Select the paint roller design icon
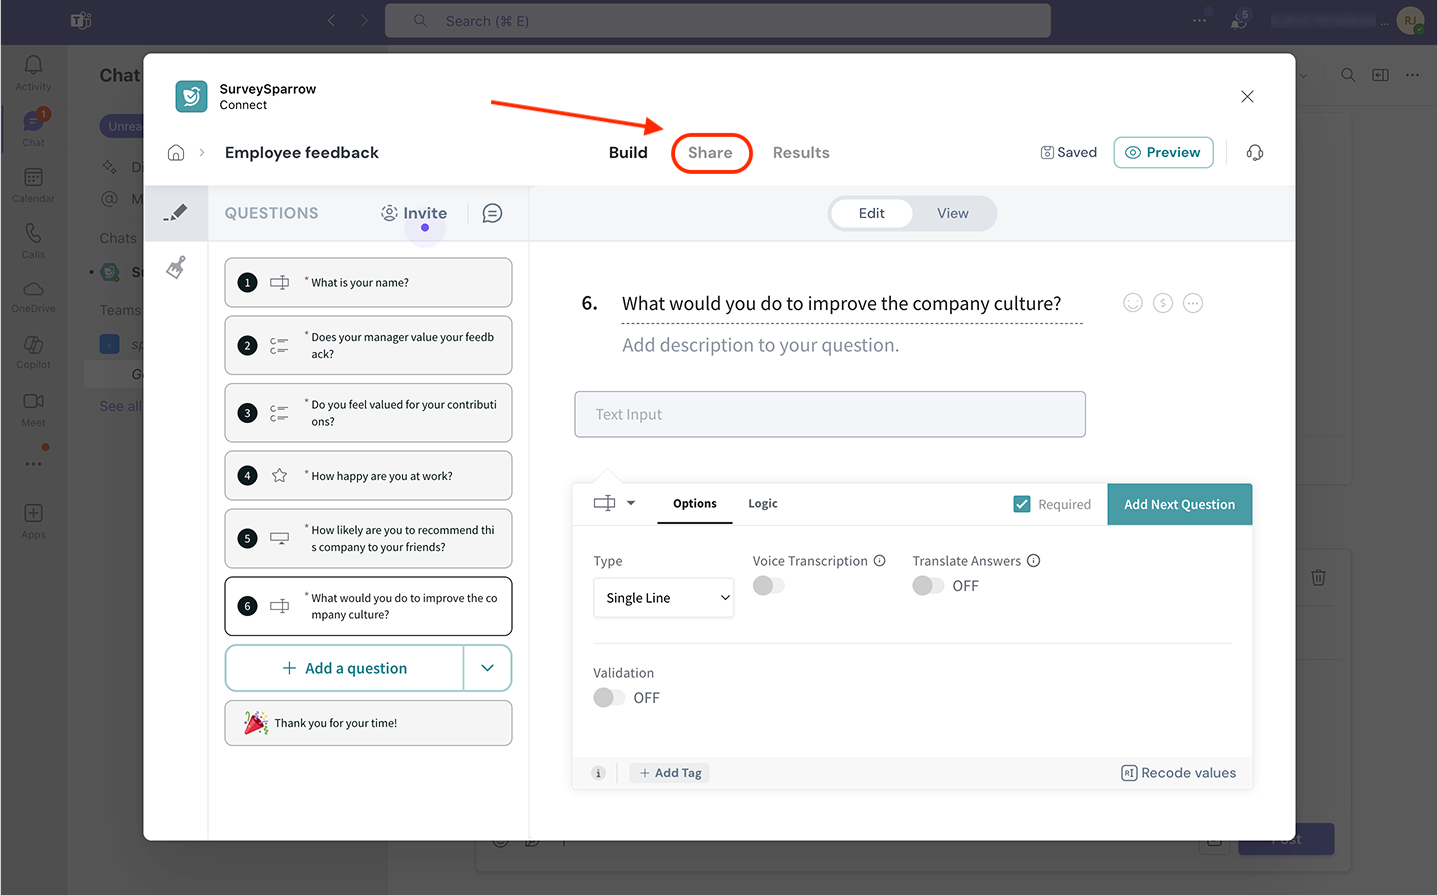Image resolution: width=1438 pixels, height=895 pixels. coord(176,268)
